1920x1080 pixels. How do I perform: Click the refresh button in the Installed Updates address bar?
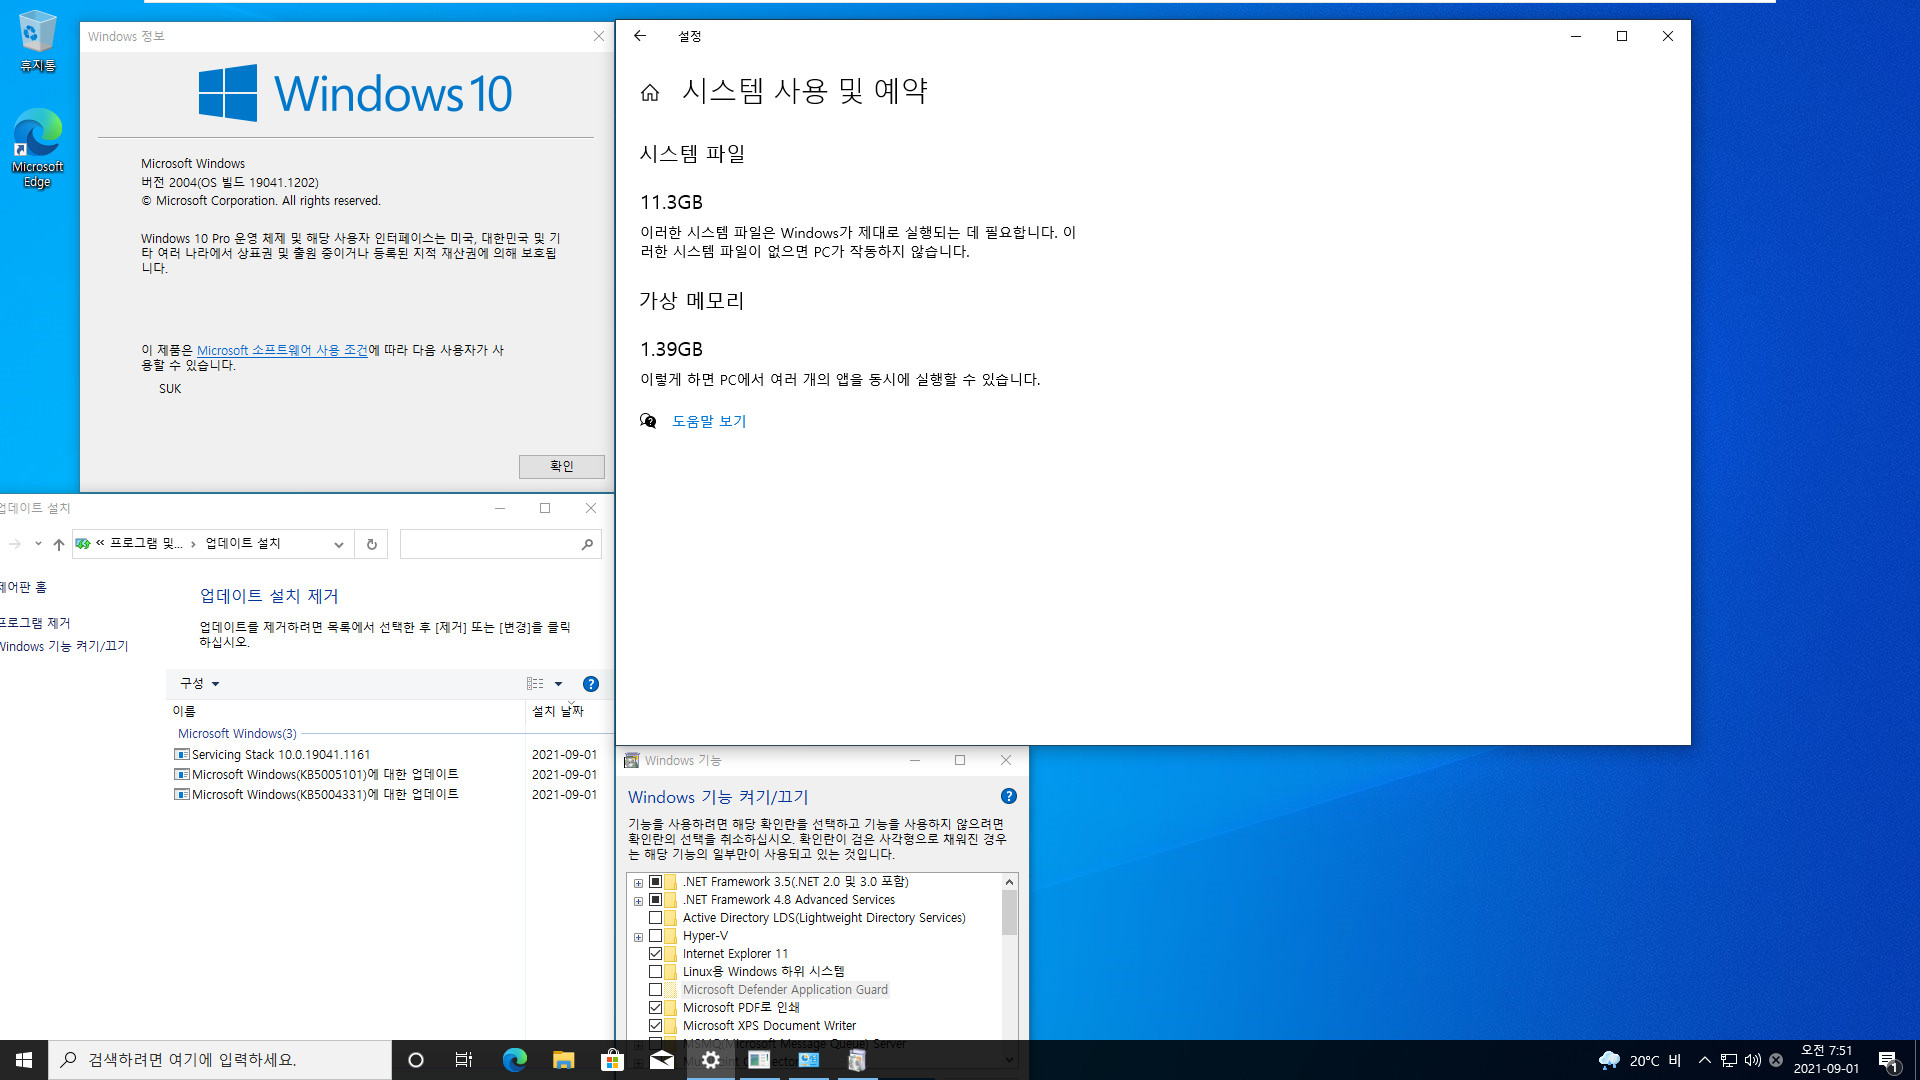(x=371, y=544)
